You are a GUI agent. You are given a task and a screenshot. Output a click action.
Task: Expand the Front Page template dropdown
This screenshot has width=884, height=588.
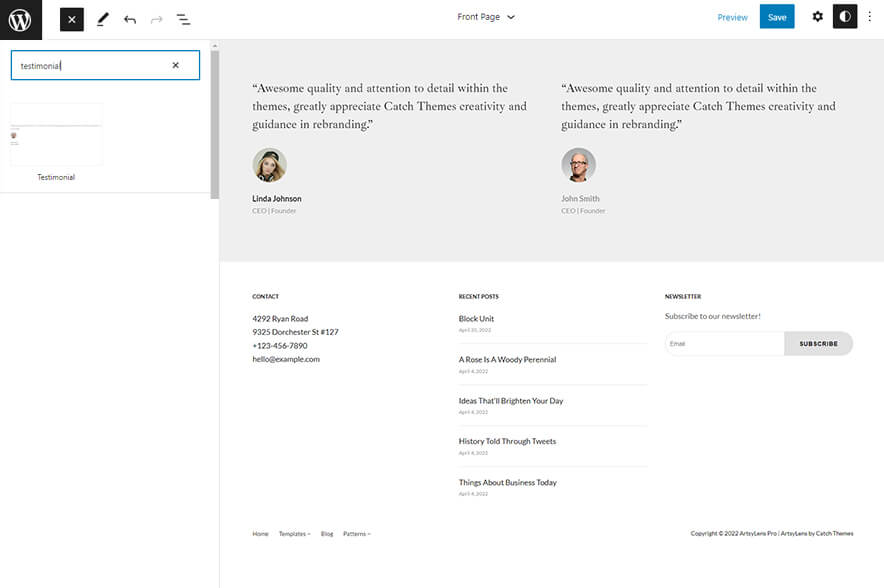point(486,17)
